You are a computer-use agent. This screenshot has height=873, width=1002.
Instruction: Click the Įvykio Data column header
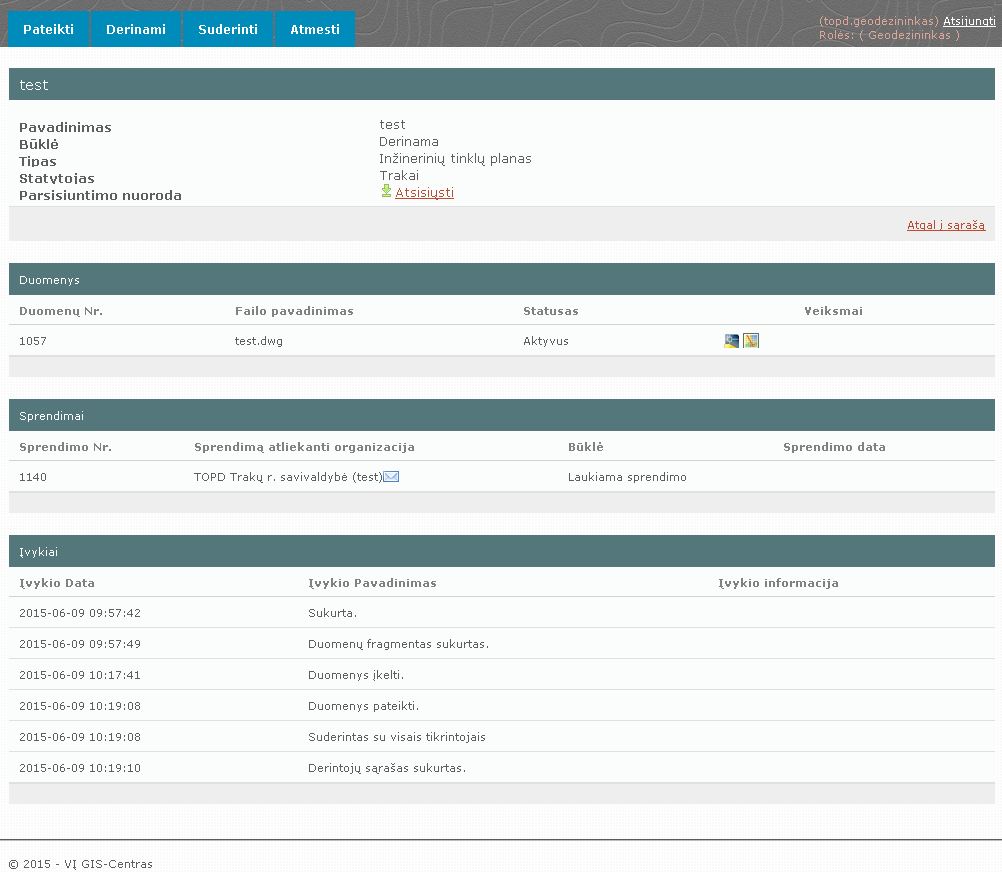[x=58, y=583]
